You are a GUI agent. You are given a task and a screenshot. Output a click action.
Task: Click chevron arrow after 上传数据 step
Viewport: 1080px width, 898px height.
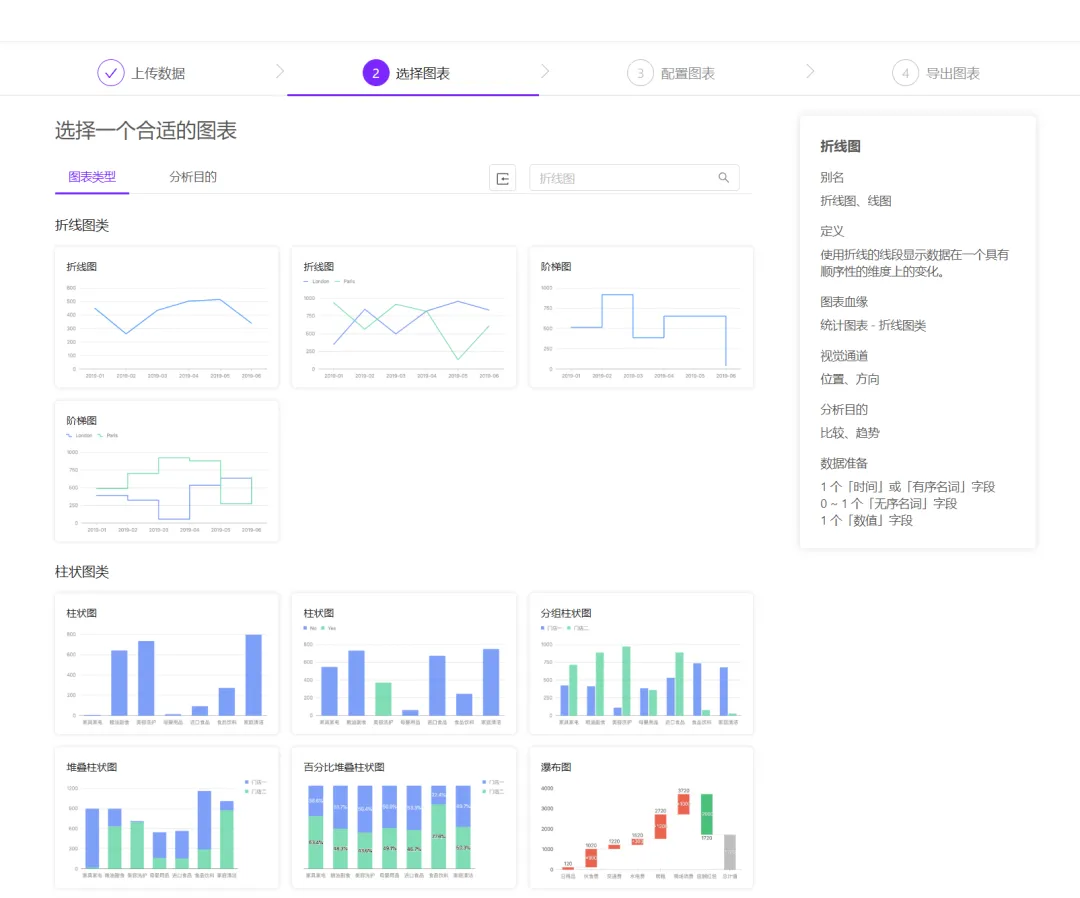(x=280, y=71)
